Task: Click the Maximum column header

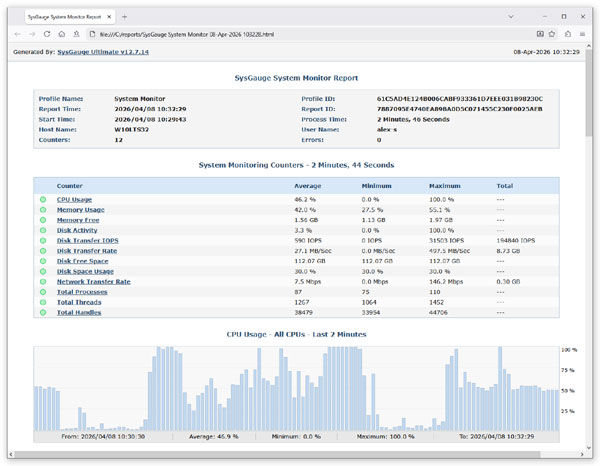Action: 445,186
